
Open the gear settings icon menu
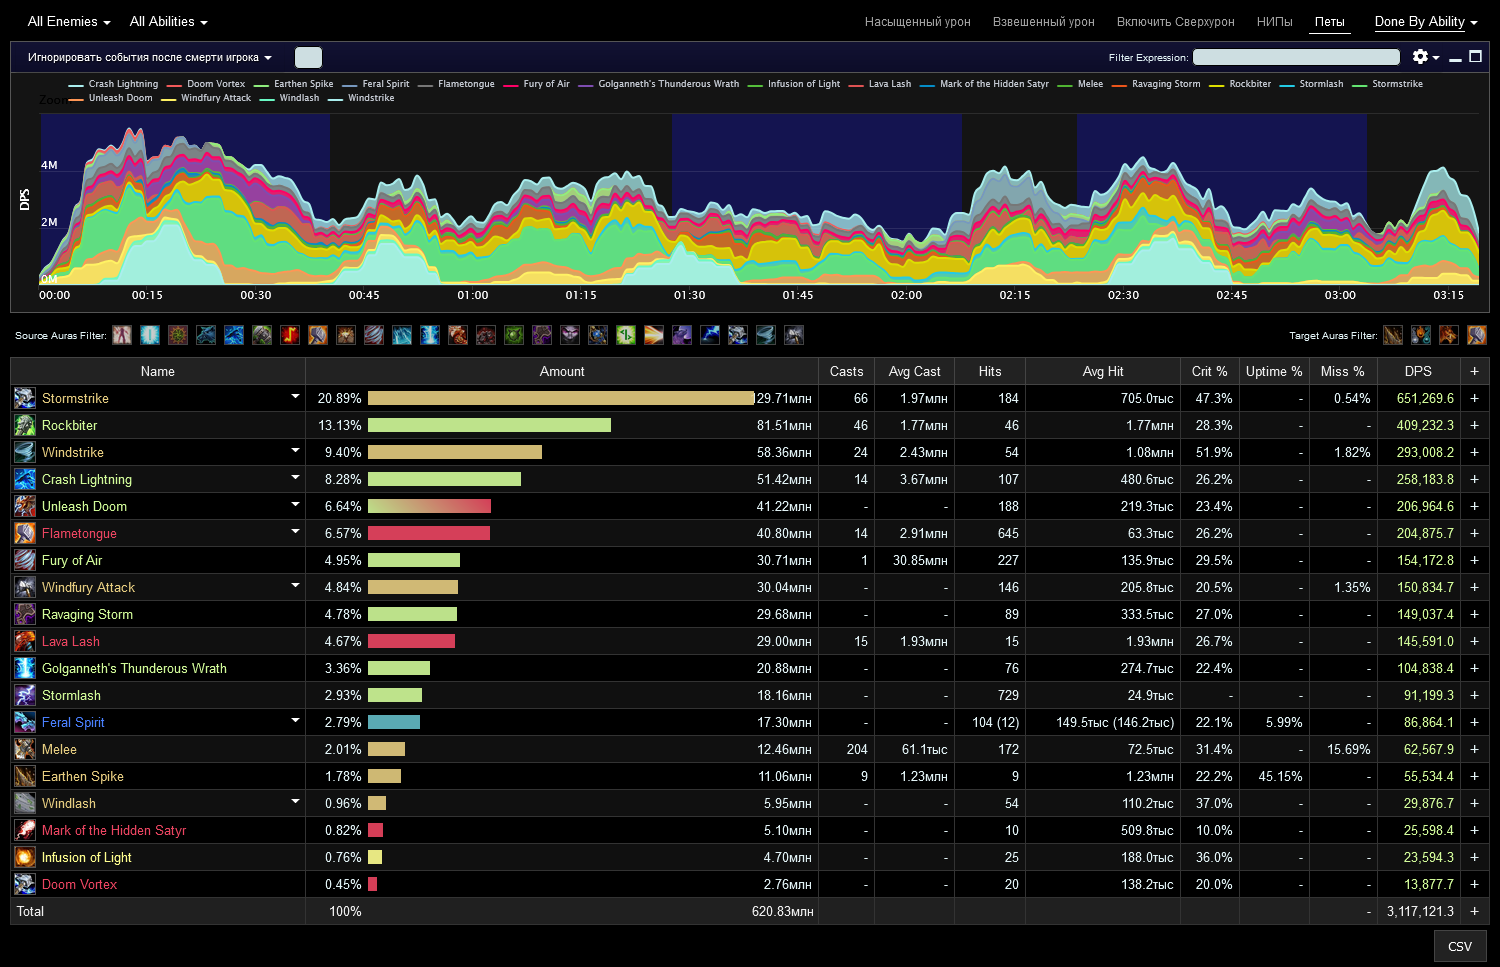coord(1424,57)
